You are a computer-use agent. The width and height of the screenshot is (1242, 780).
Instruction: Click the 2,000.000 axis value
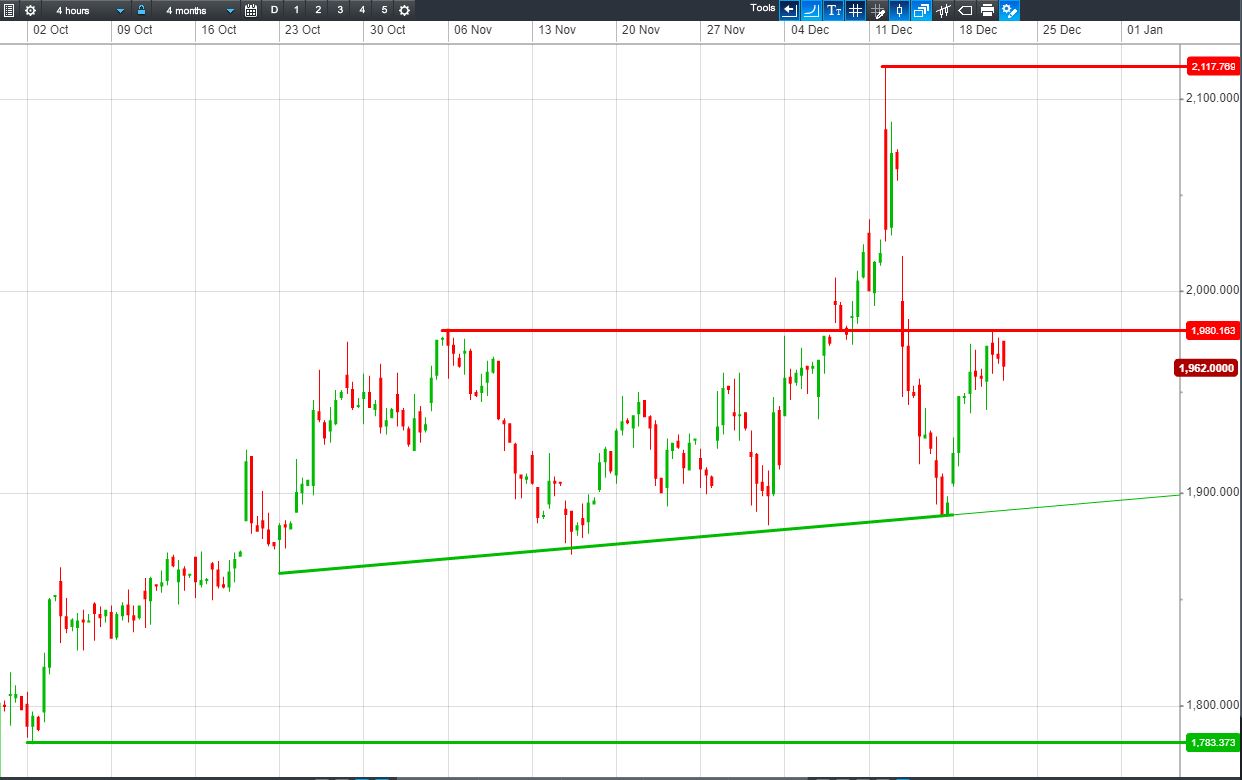[x=1213, y=290]
